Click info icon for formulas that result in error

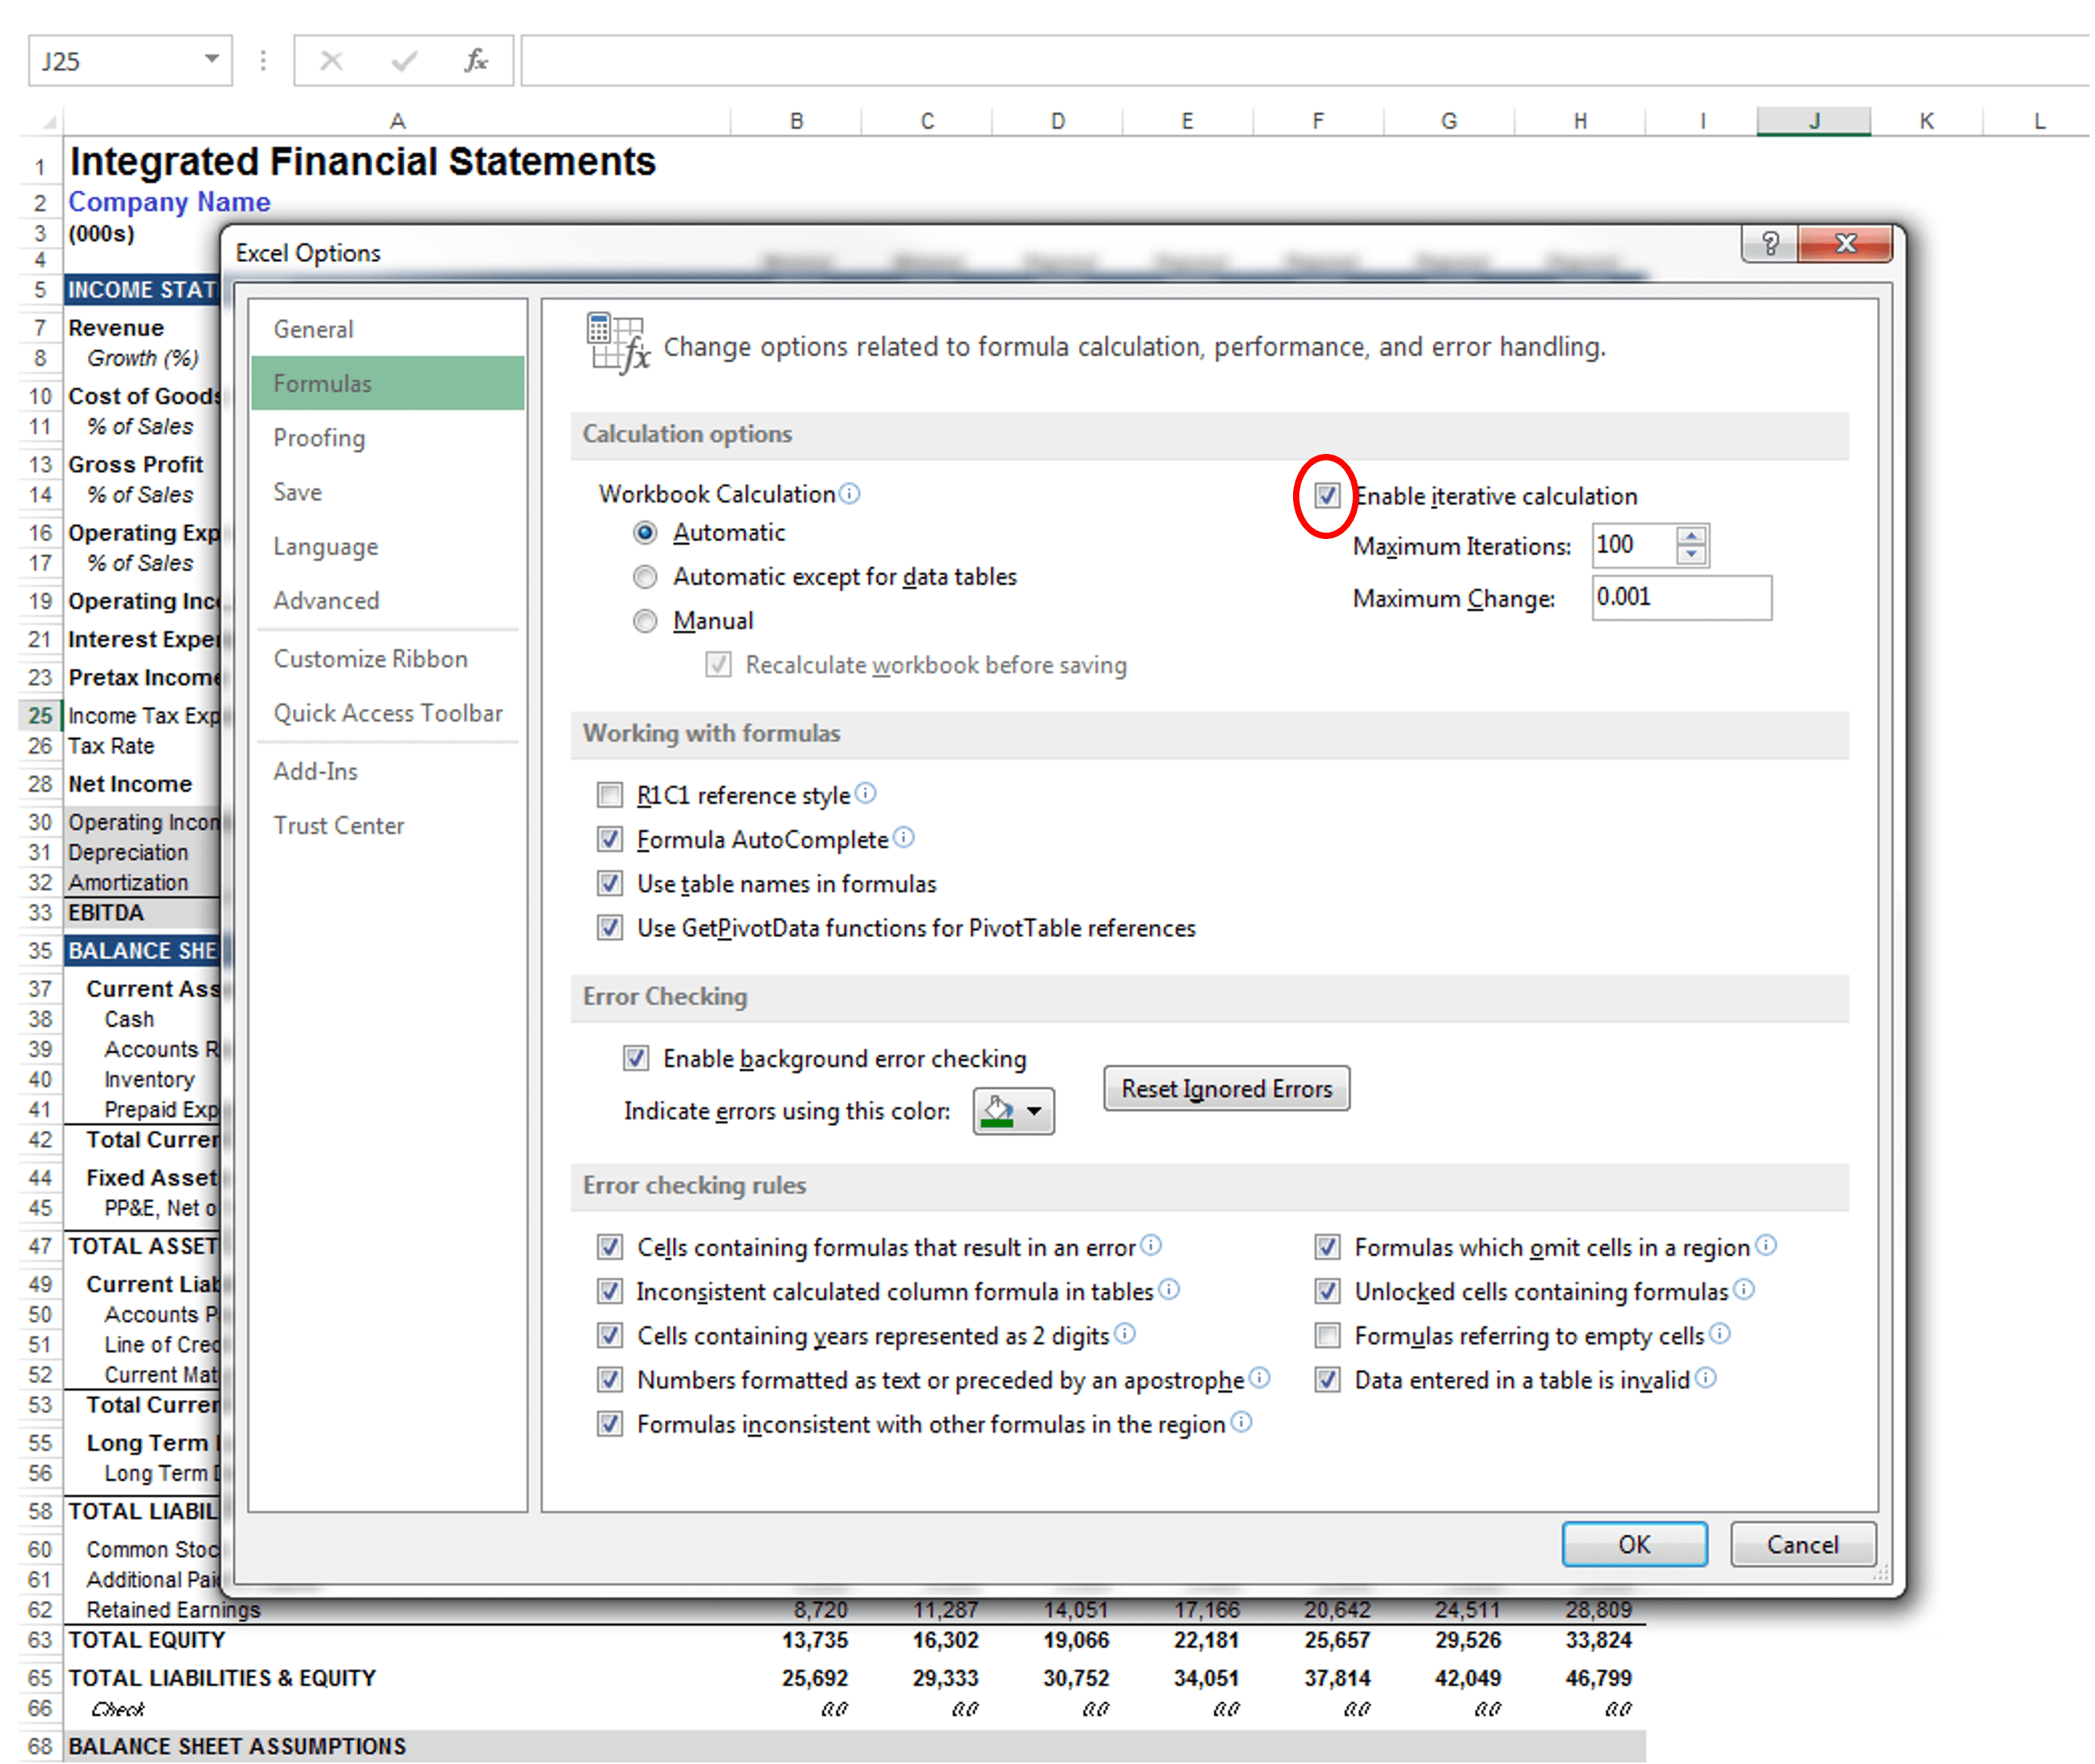tap(1151, 1246)
